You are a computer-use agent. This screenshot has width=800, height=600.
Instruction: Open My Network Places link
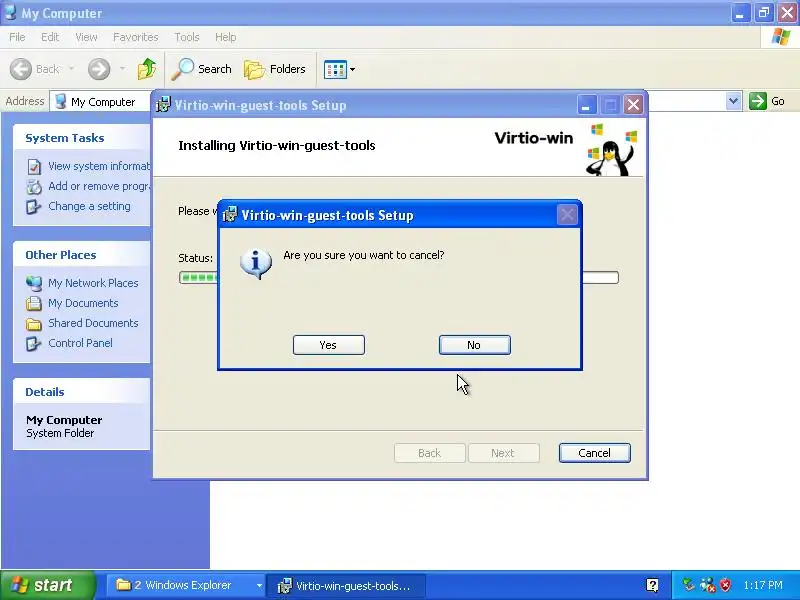click(93, 283)
